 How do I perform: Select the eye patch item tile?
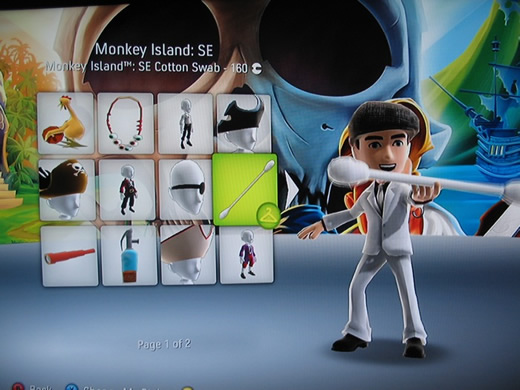click(186, 189)
